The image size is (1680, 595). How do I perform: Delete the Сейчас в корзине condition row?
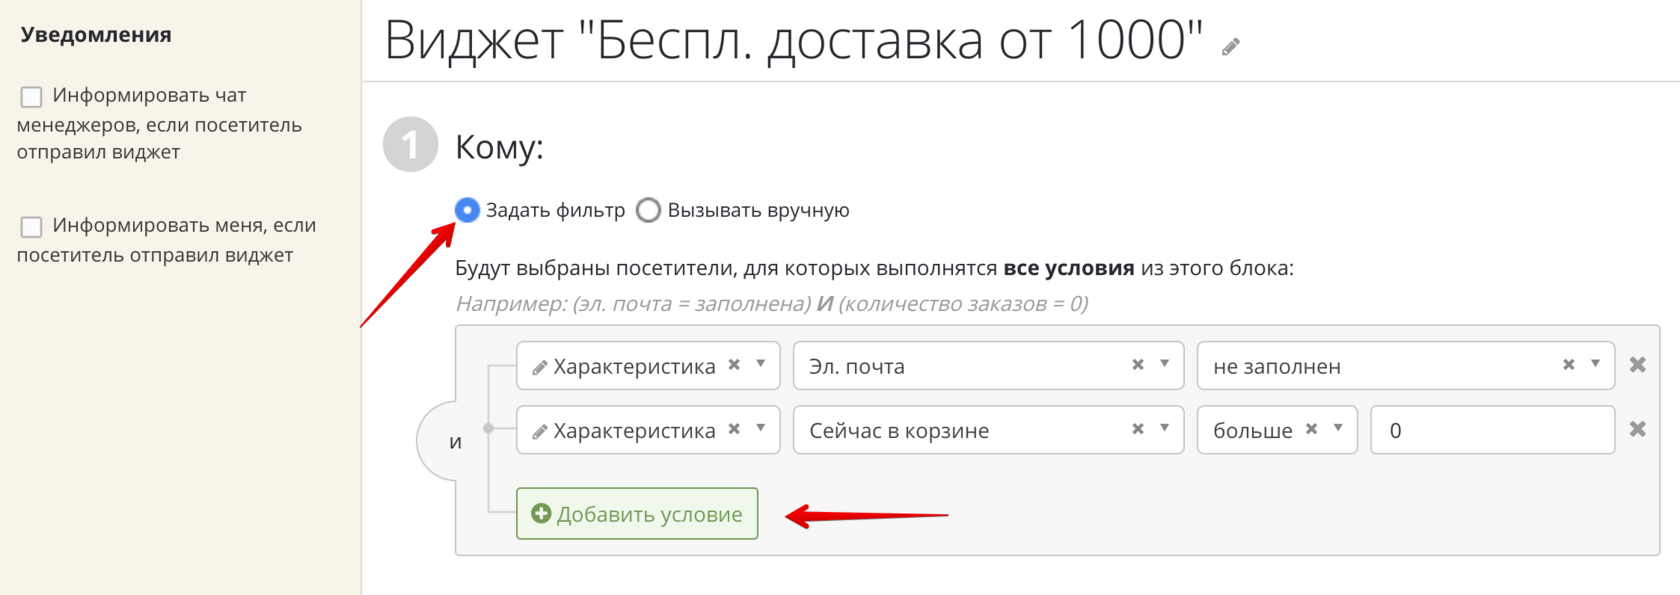(1638, 429)
